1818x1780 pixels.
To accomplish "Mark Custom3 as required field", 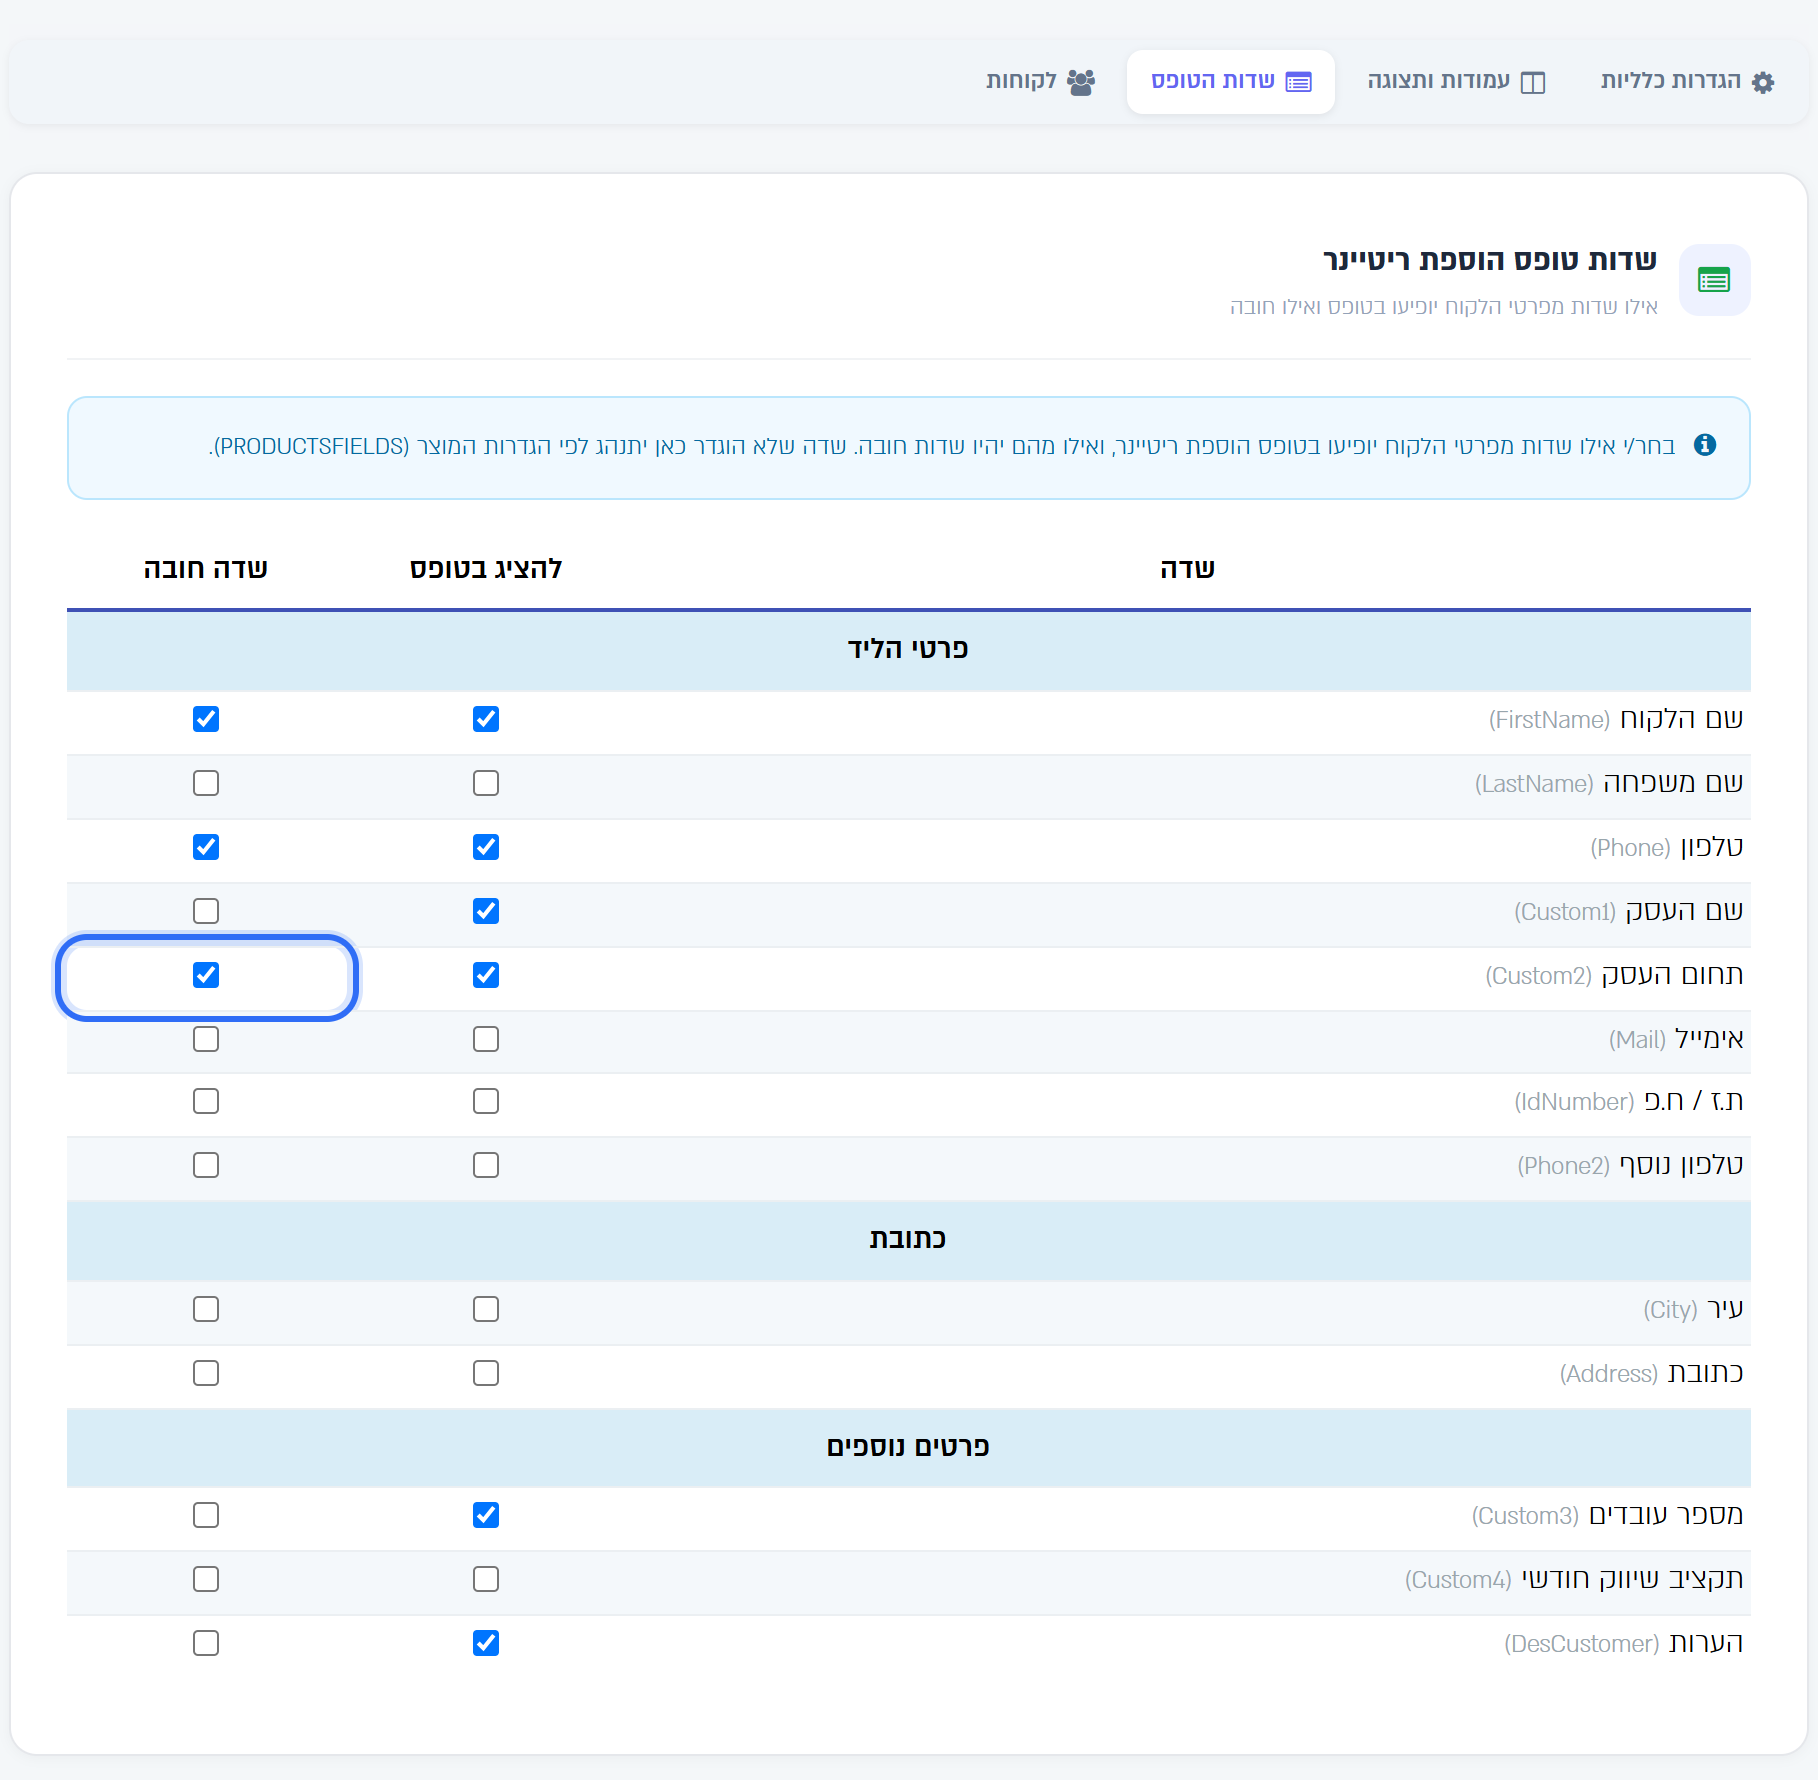I will coord(206,1515).
